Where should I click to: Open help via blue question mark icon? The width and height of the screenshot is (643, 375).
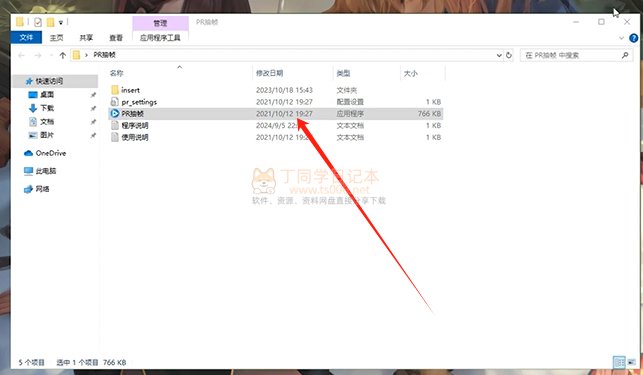point(634,38)
